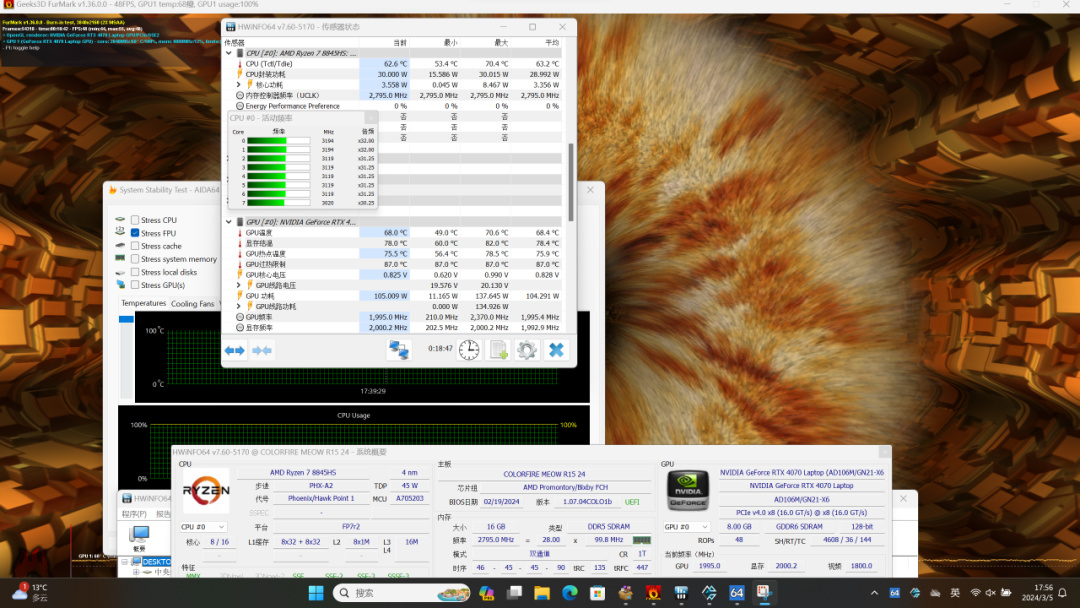Select the CPU (Tctl/Tdie) sensor row

point(397,63)
